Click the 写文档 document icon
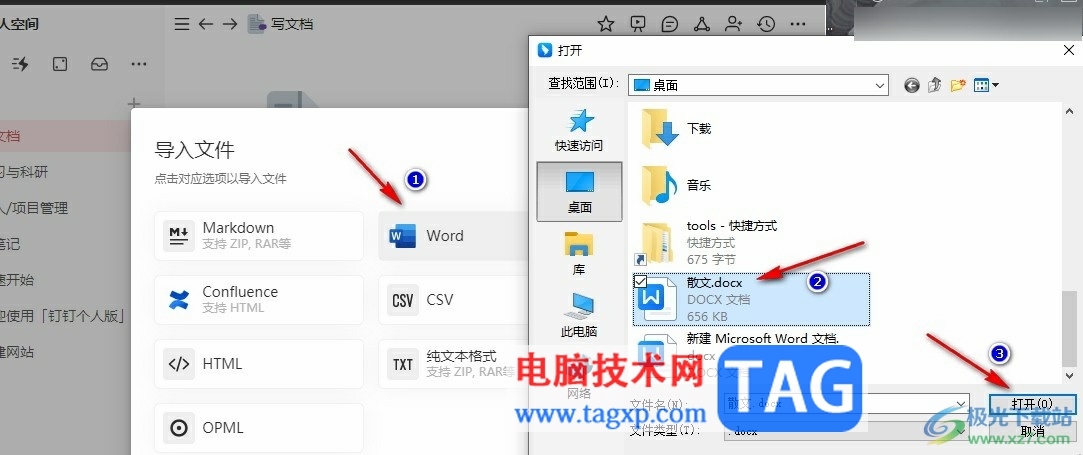Screen dimensions: 1083x455 click(257, 24)
